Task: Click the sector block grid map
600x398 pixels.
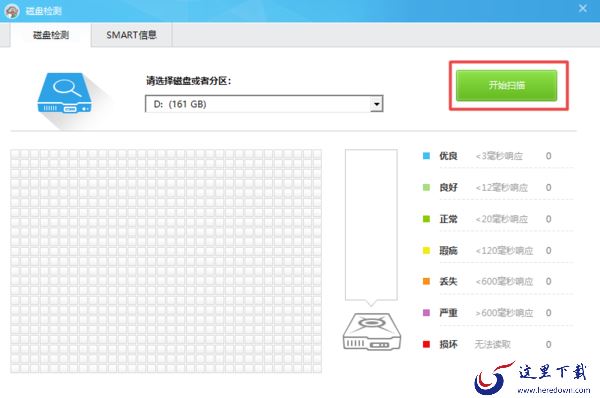Action: 166,261
